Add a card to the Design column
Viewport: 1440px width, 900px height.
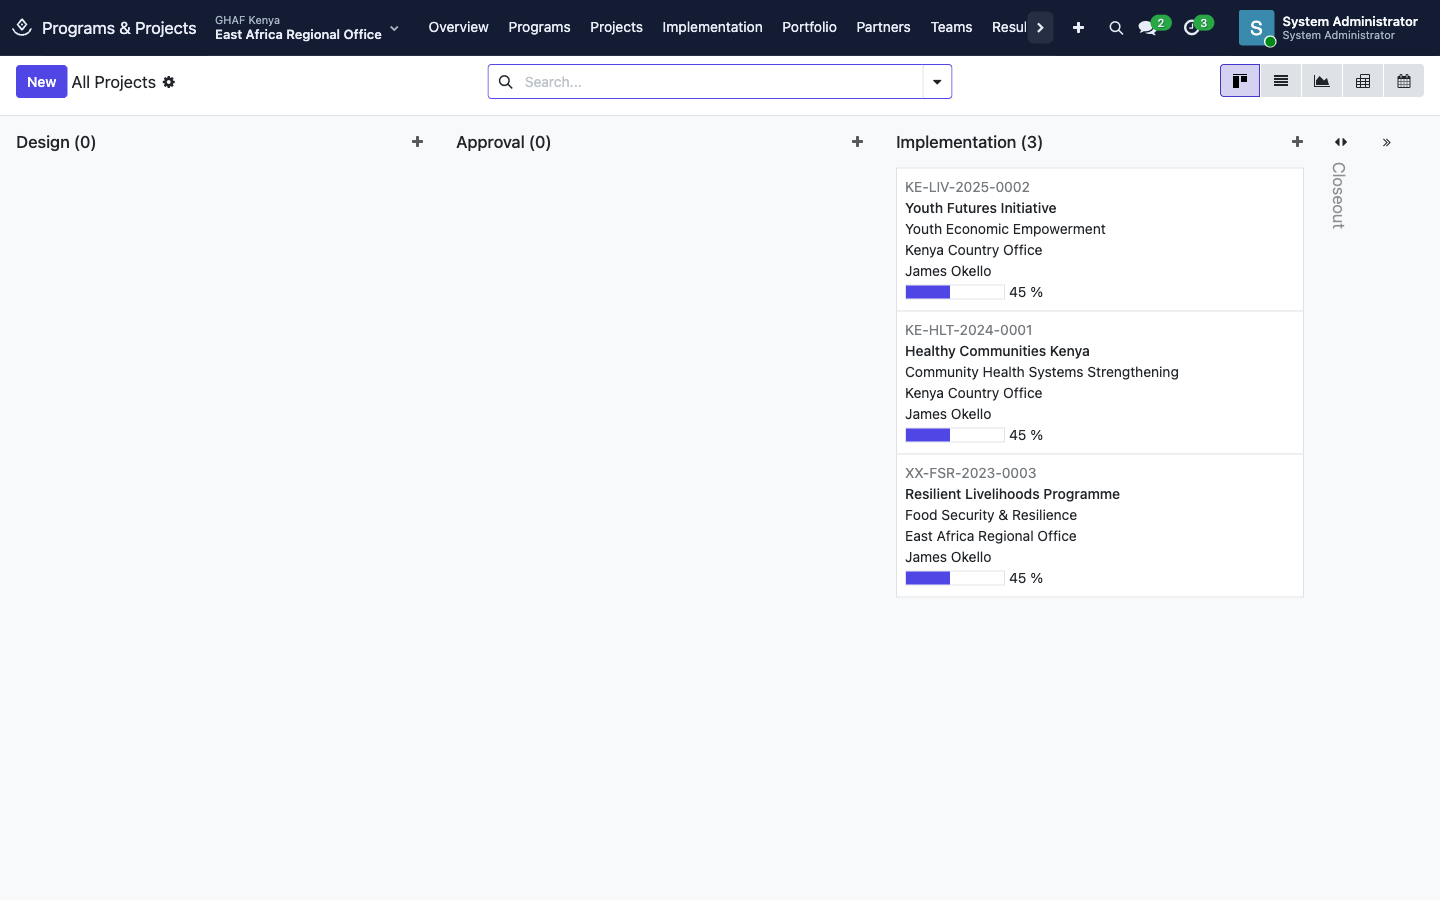point(417,142)
